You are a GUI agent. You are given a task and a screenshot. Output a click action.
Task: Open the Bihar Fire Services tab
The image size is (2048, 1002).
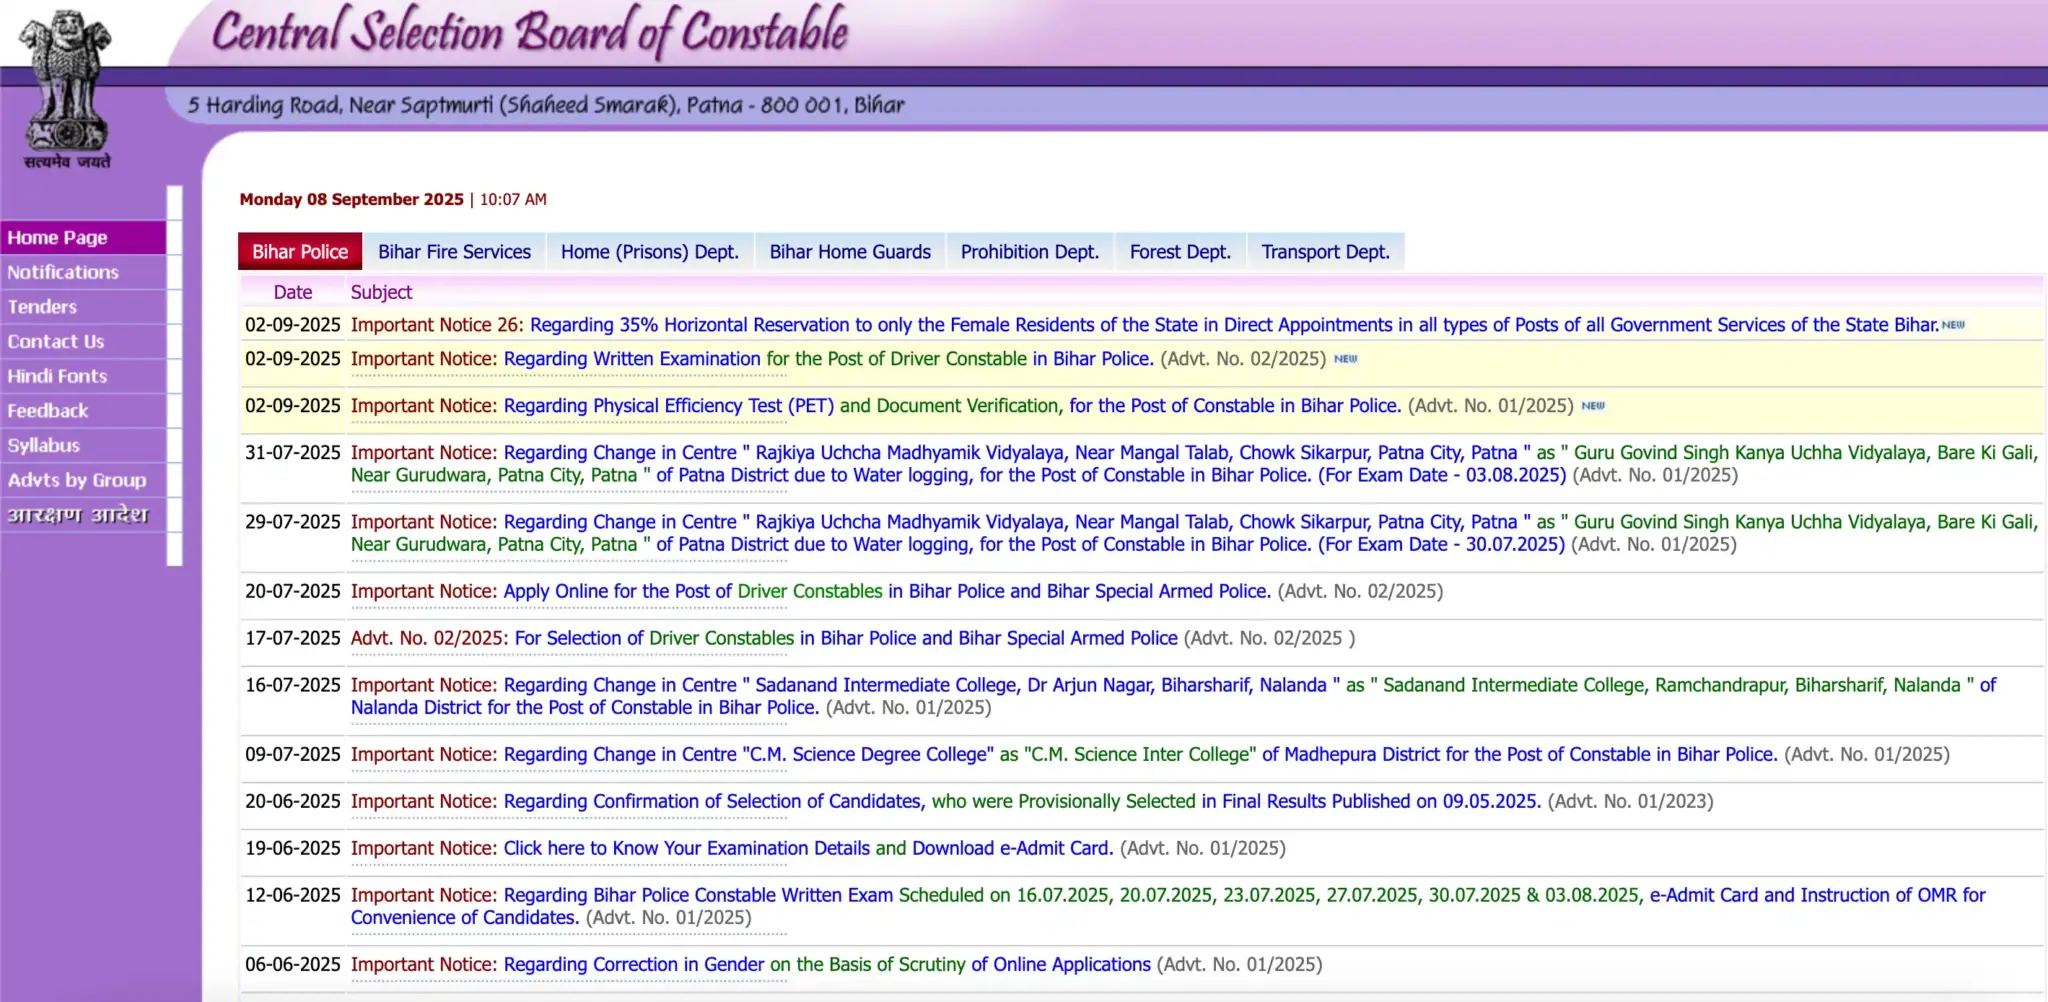[454, 252]
